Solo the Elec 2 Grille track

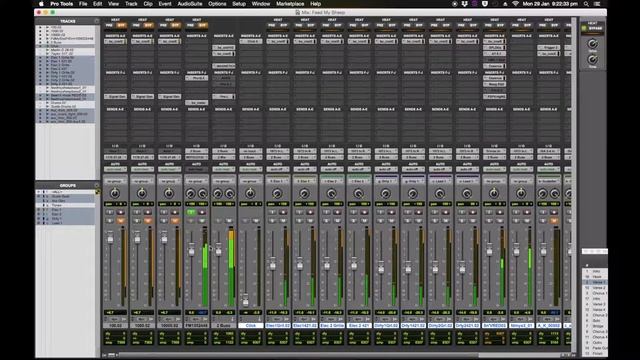click(326, 221)
